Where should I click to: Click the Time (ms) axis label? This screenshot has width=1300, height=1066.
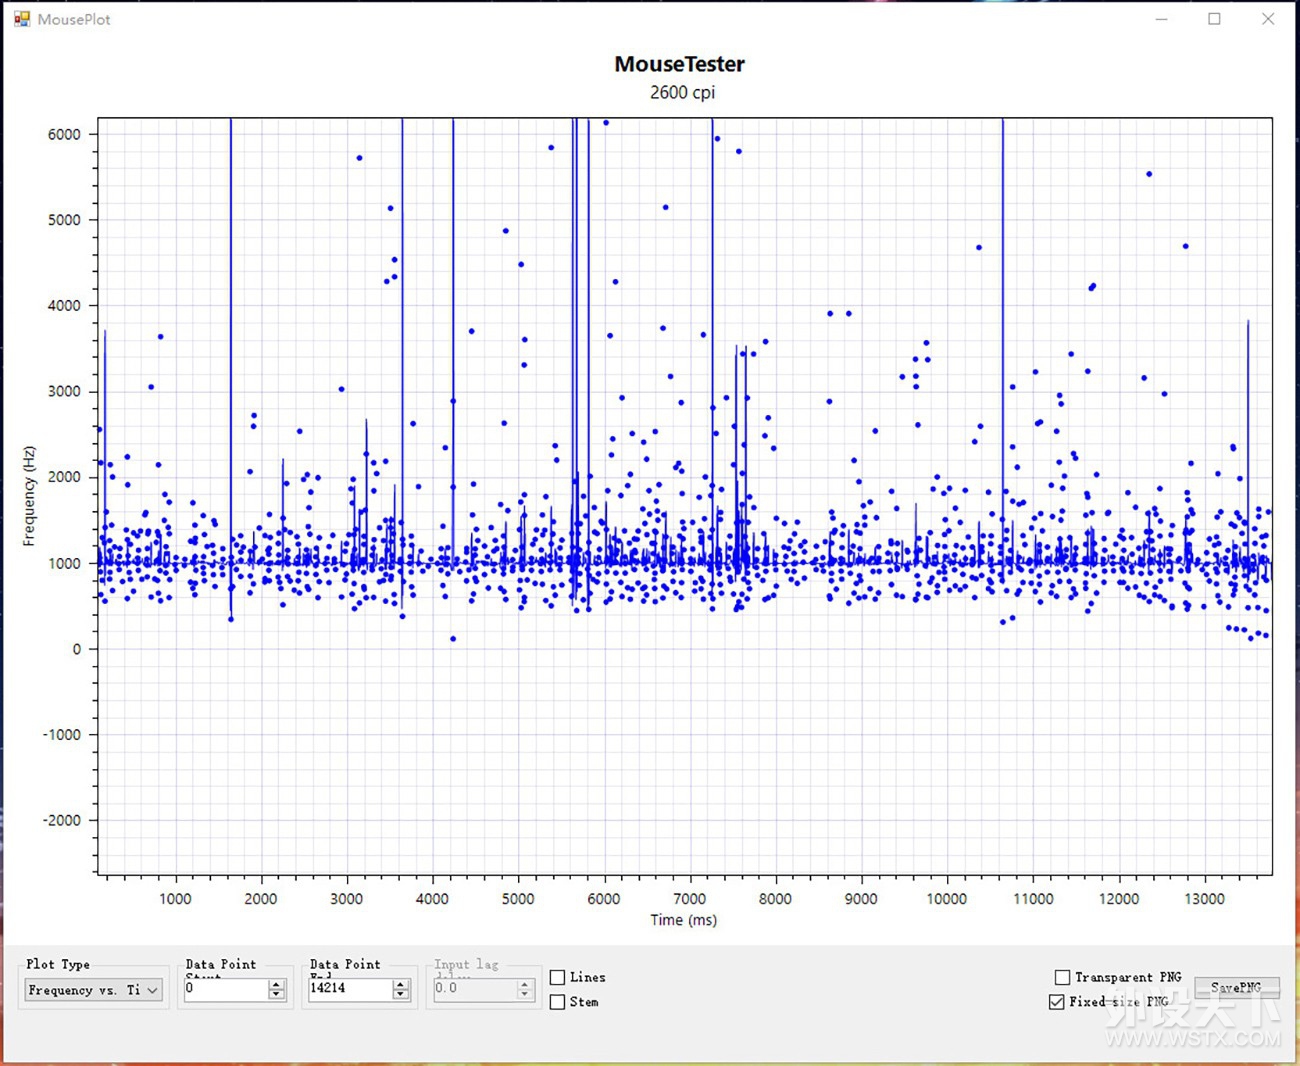[683, 920]
